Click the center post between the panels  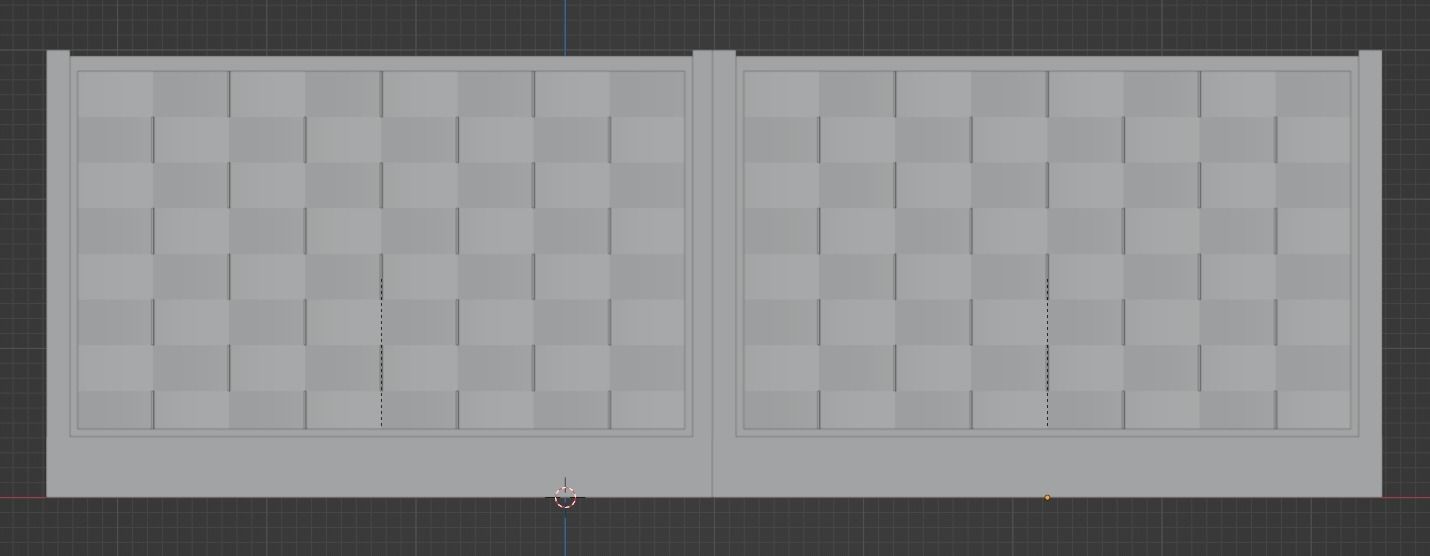coord(714,273)
